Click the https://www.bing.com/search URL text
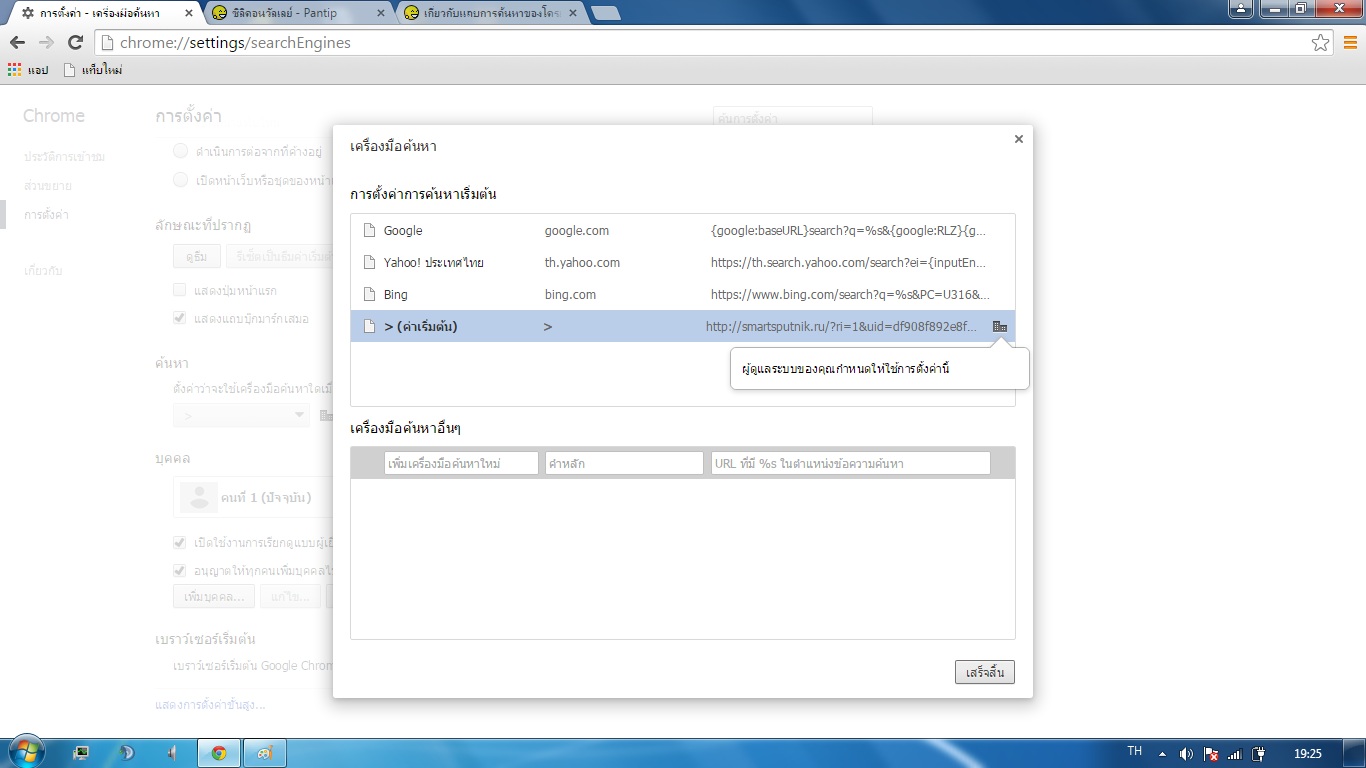1366x768 pixels. pyautogui.click(x=850, y=294)
